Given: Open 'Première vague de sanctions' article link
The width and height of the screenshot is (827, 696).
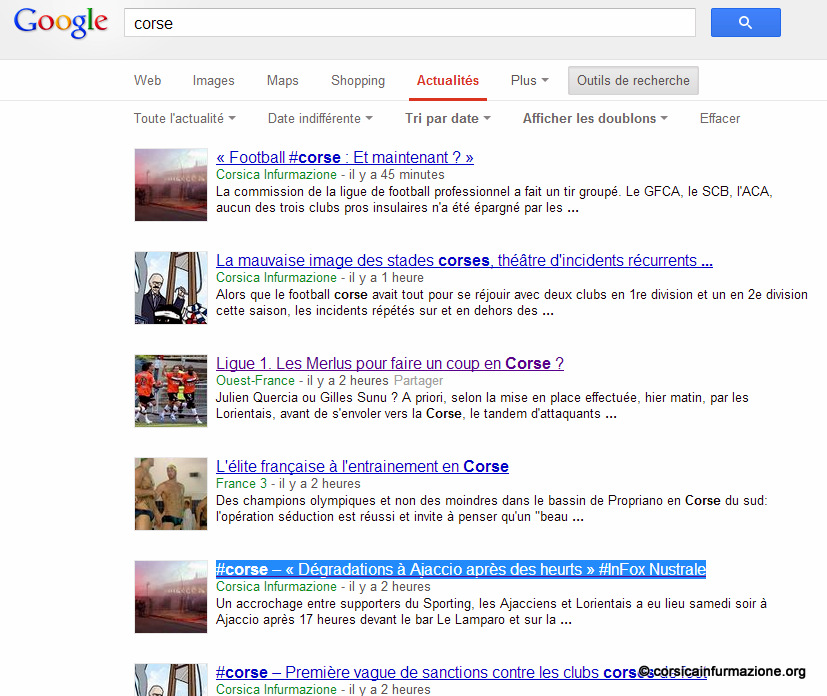Looking at the screenshot, I should tap(460, 672).
